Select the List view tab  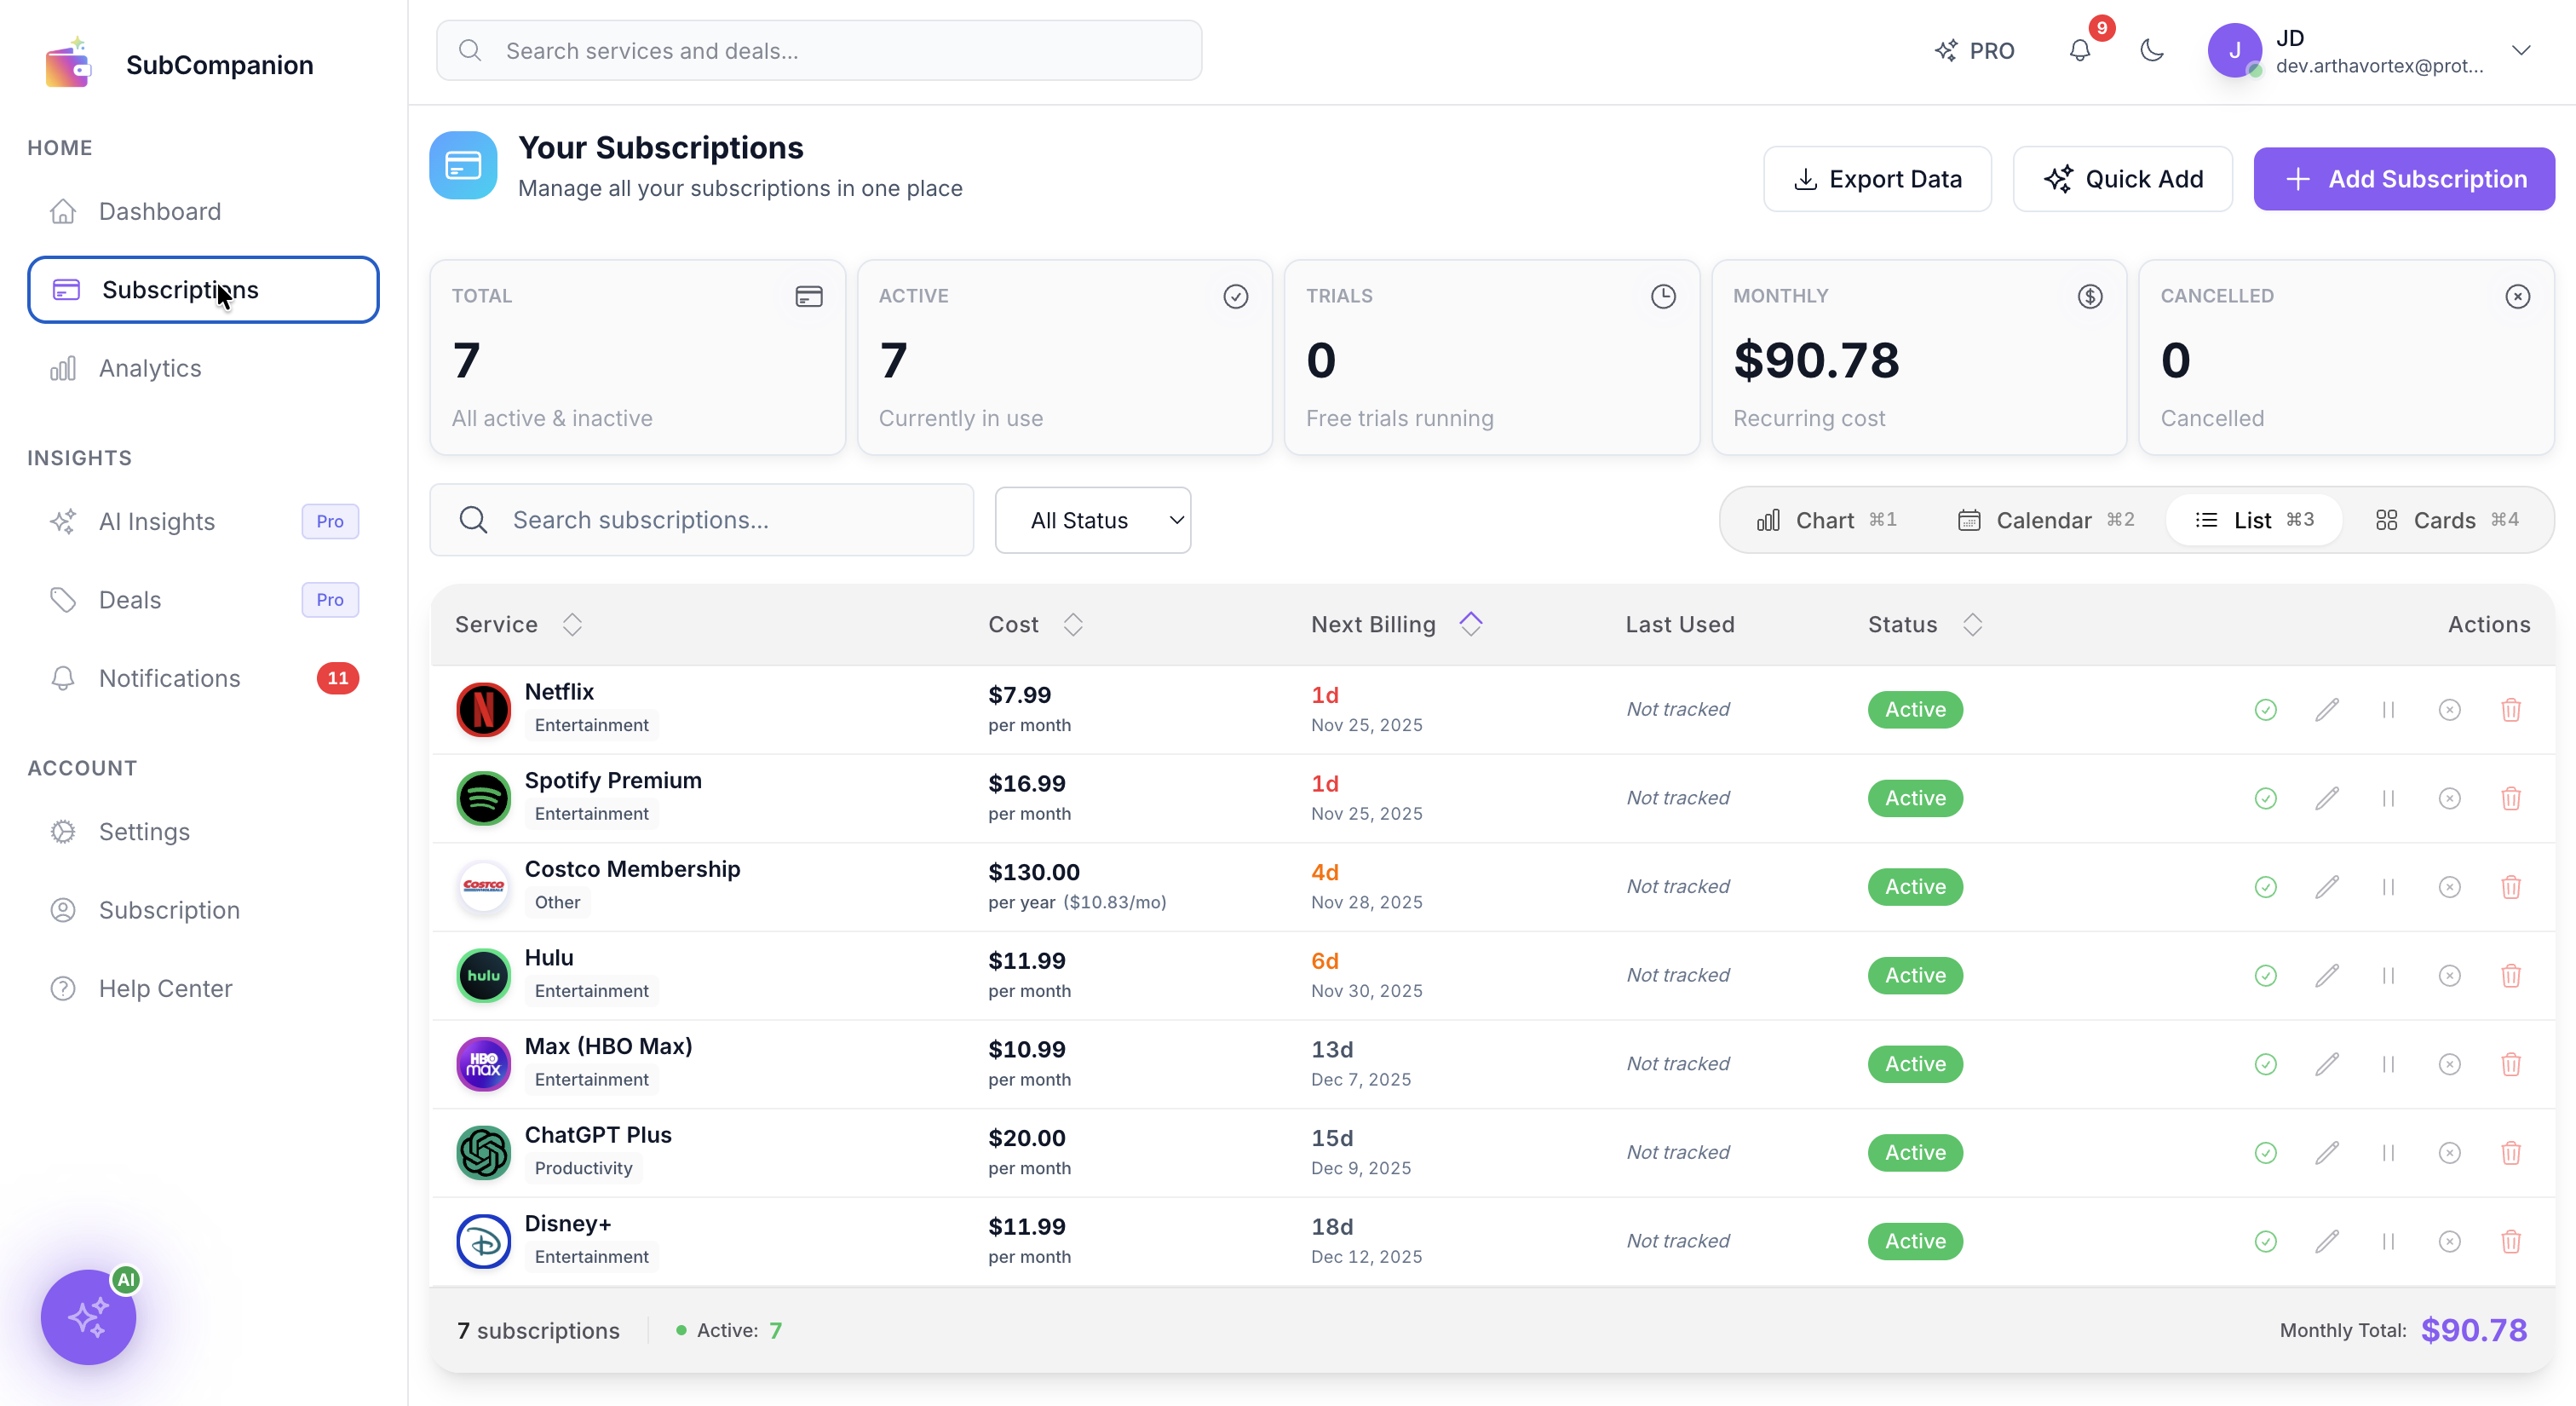pyautogui.click(x=2254, y=520)
